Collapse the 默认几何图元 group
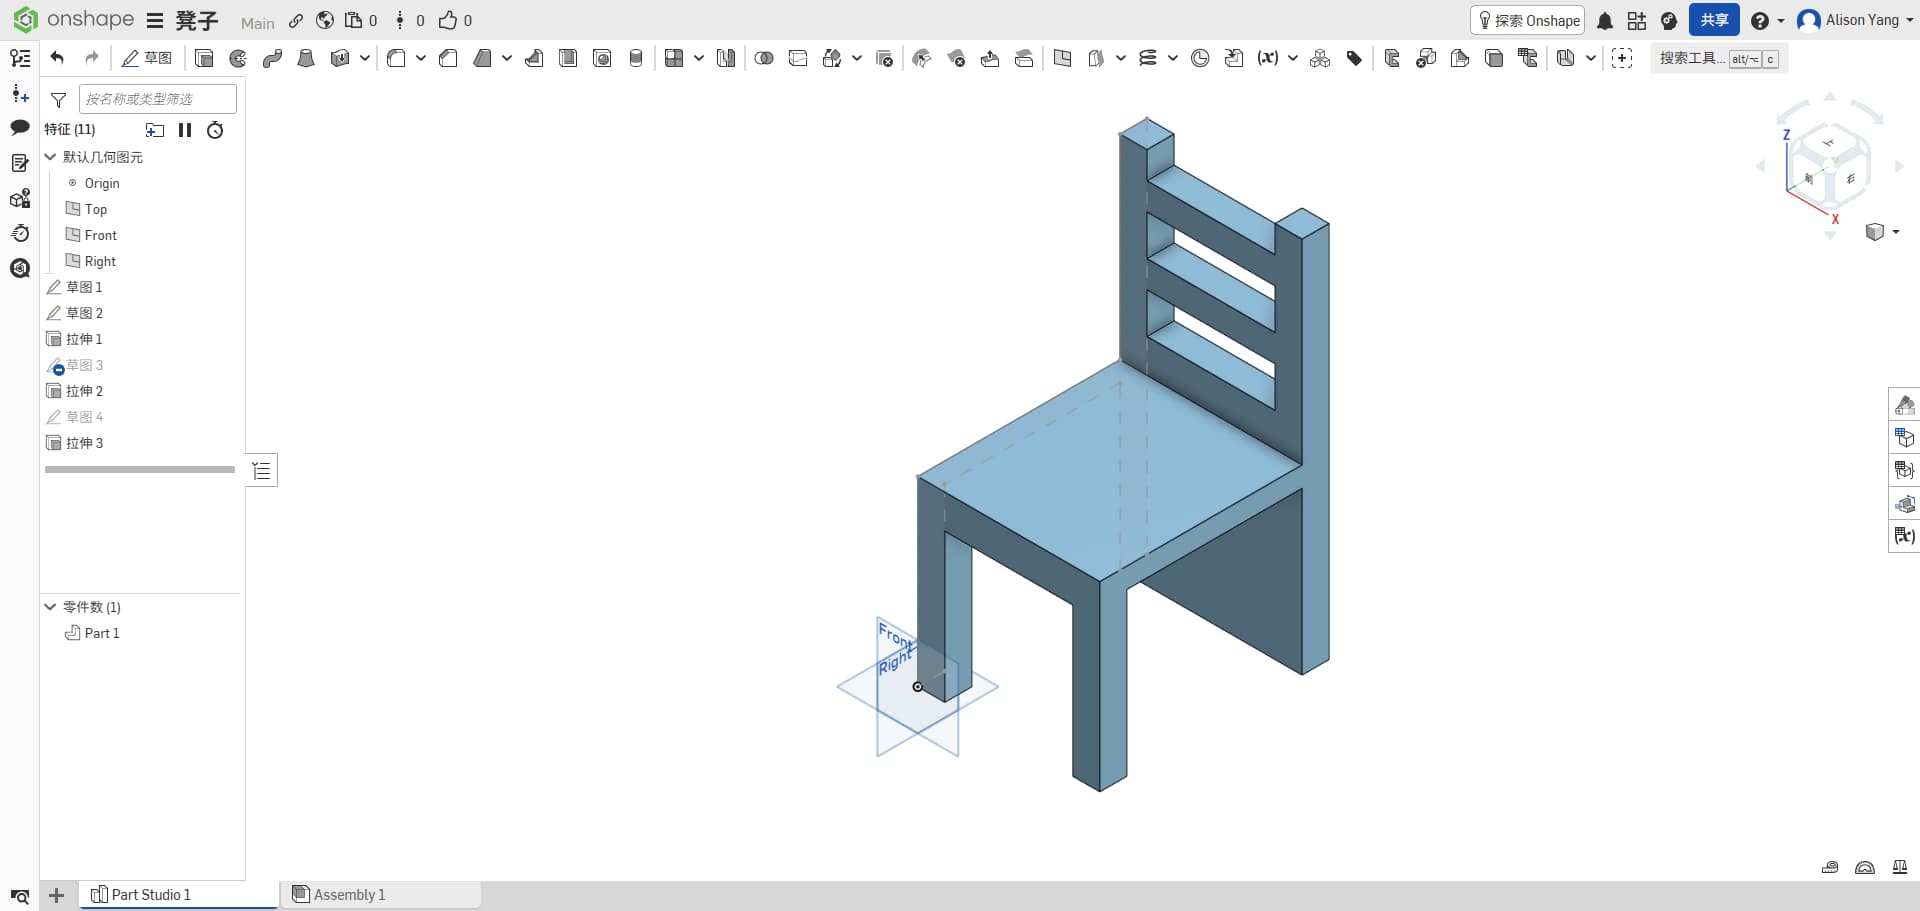The height and width of the screenshot is (911, 1920). point(50,157)
